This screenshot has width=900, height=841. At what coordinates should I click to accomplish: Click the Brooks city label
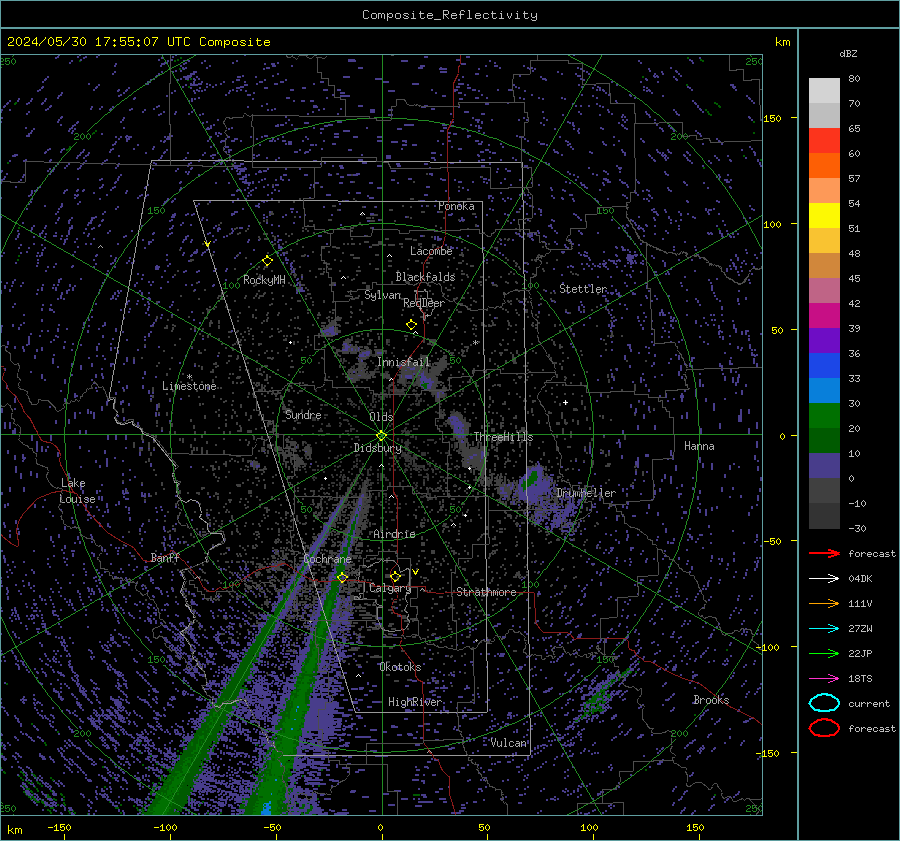711,700
